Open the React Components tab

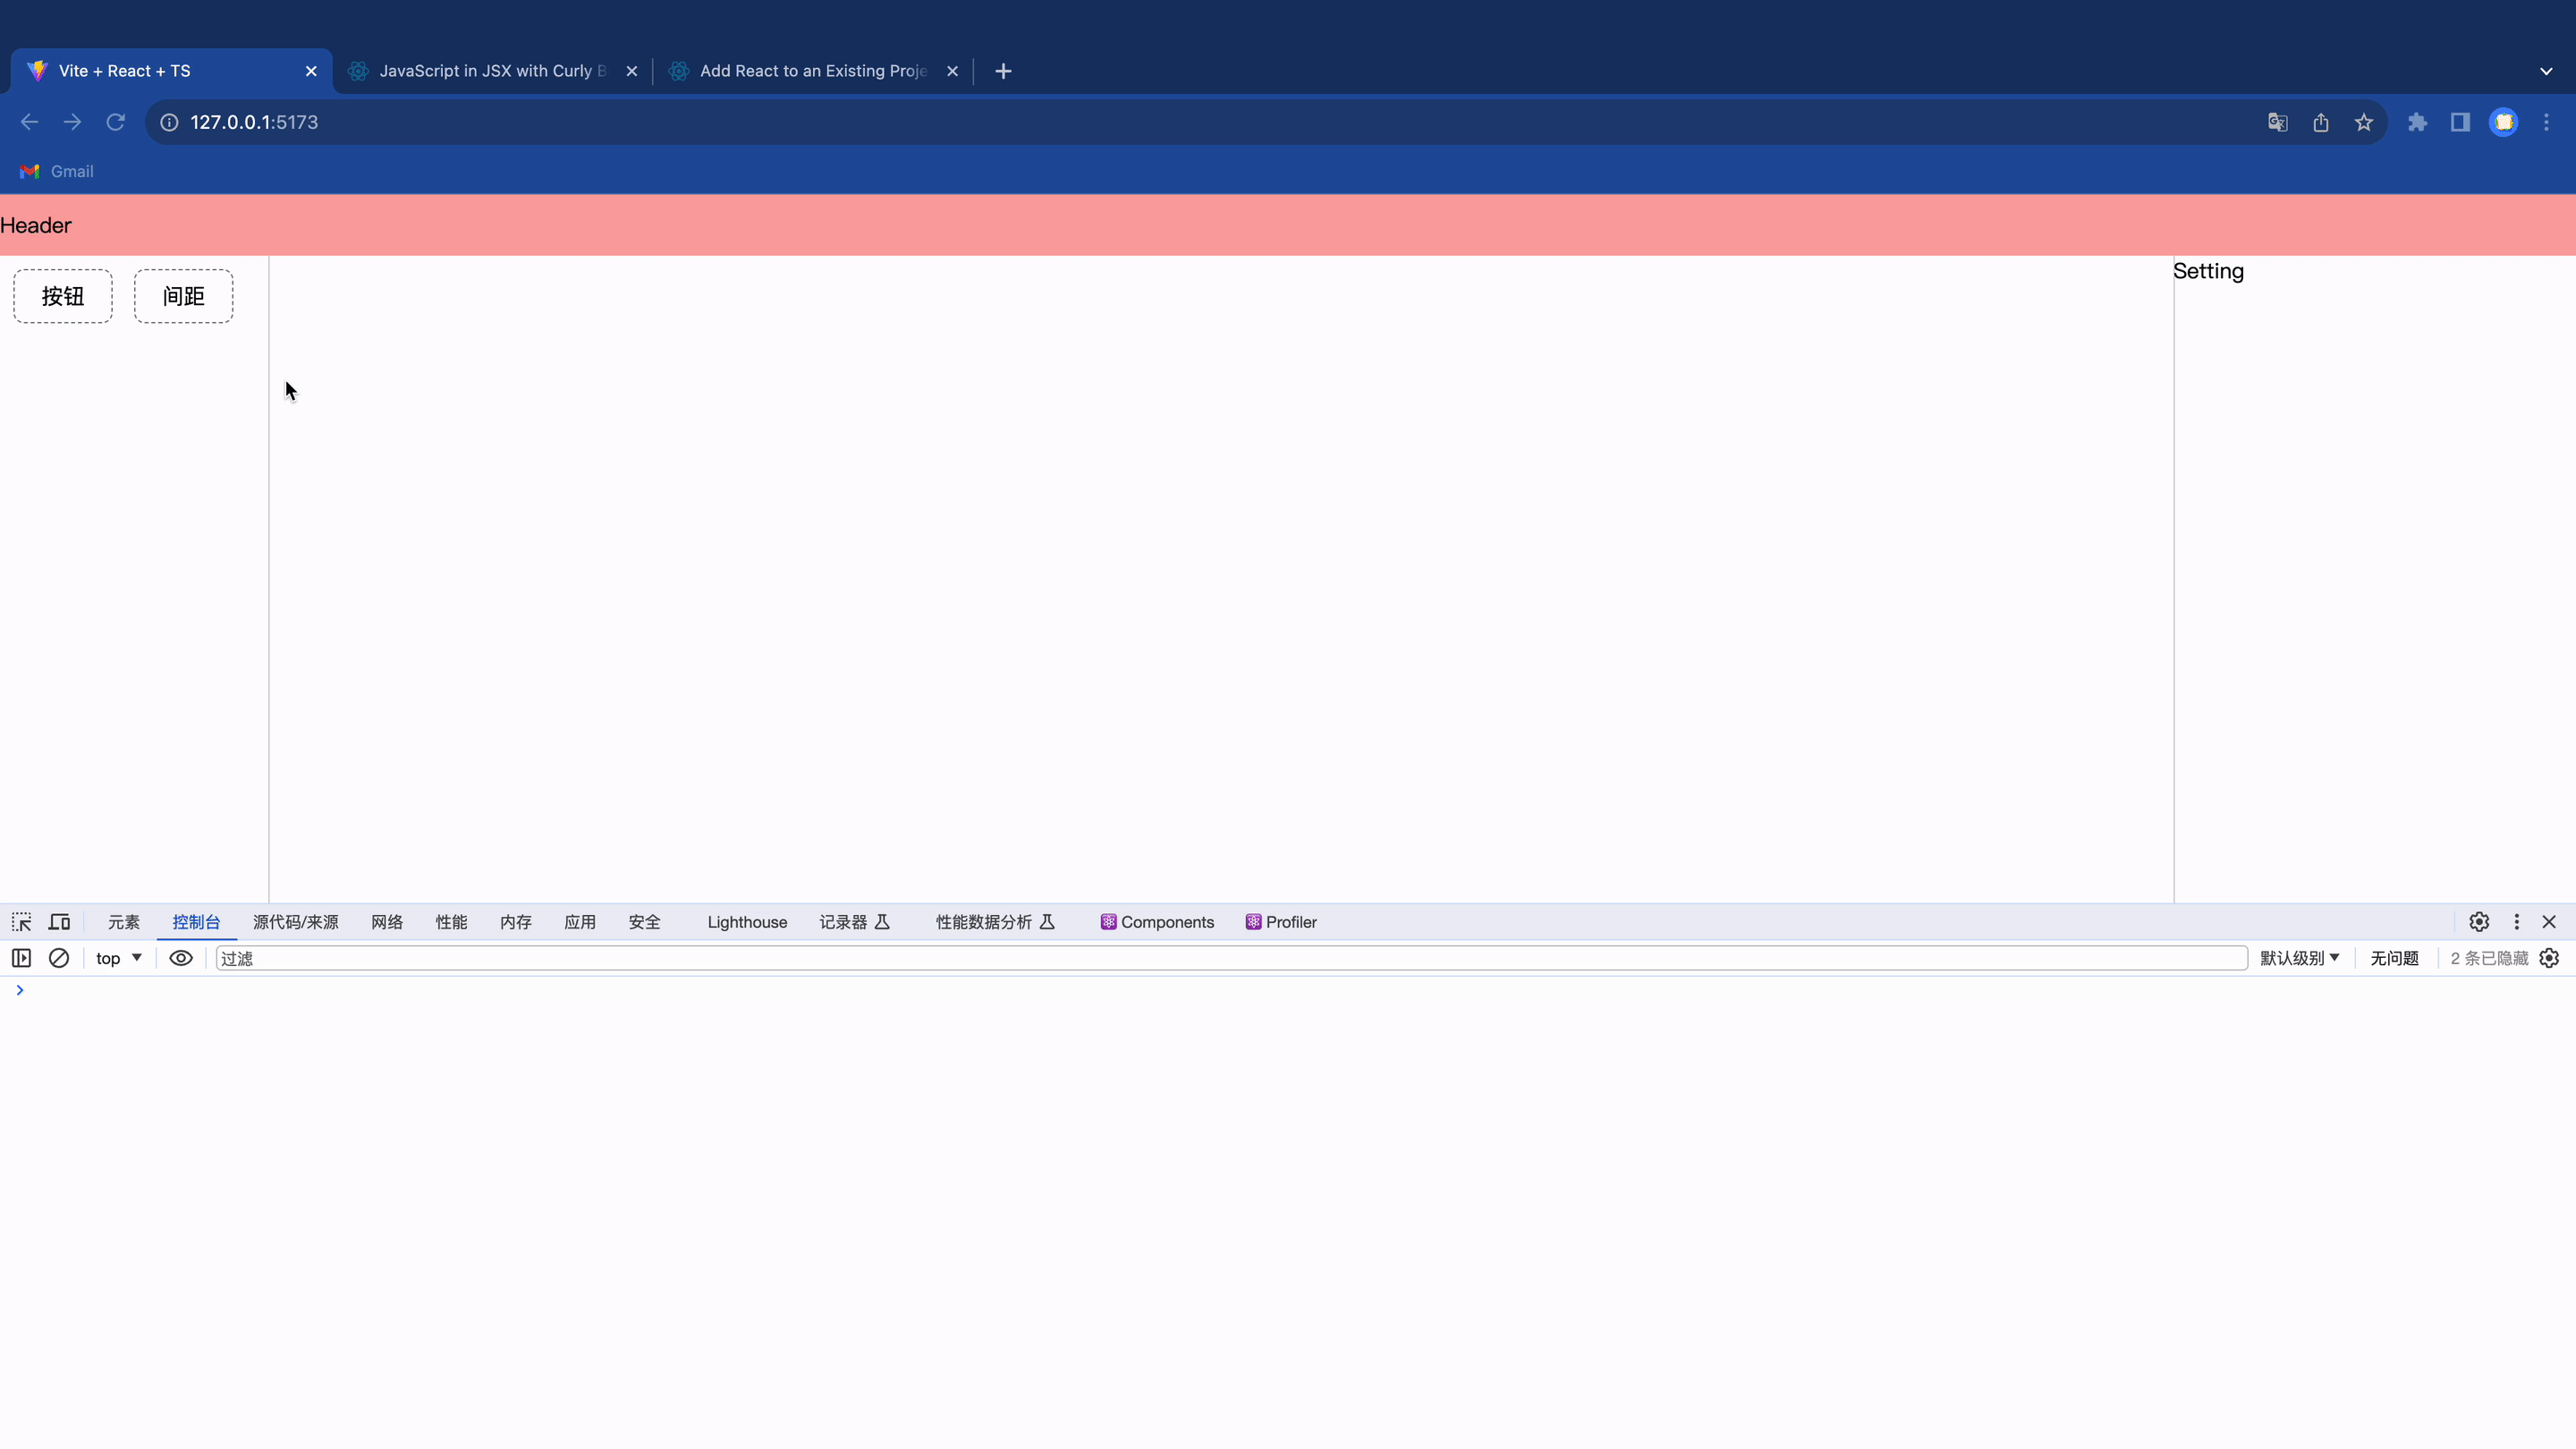click(1157, 922)
